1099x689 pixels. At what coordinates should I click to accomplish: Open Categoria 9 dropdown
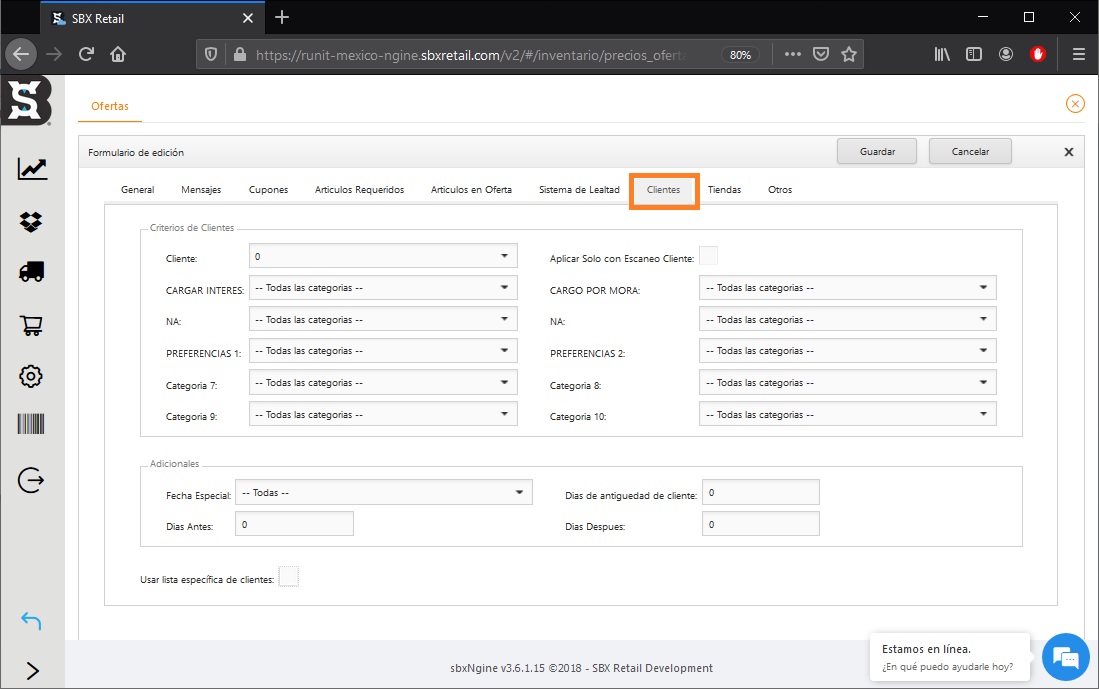(x=383, y=414)
